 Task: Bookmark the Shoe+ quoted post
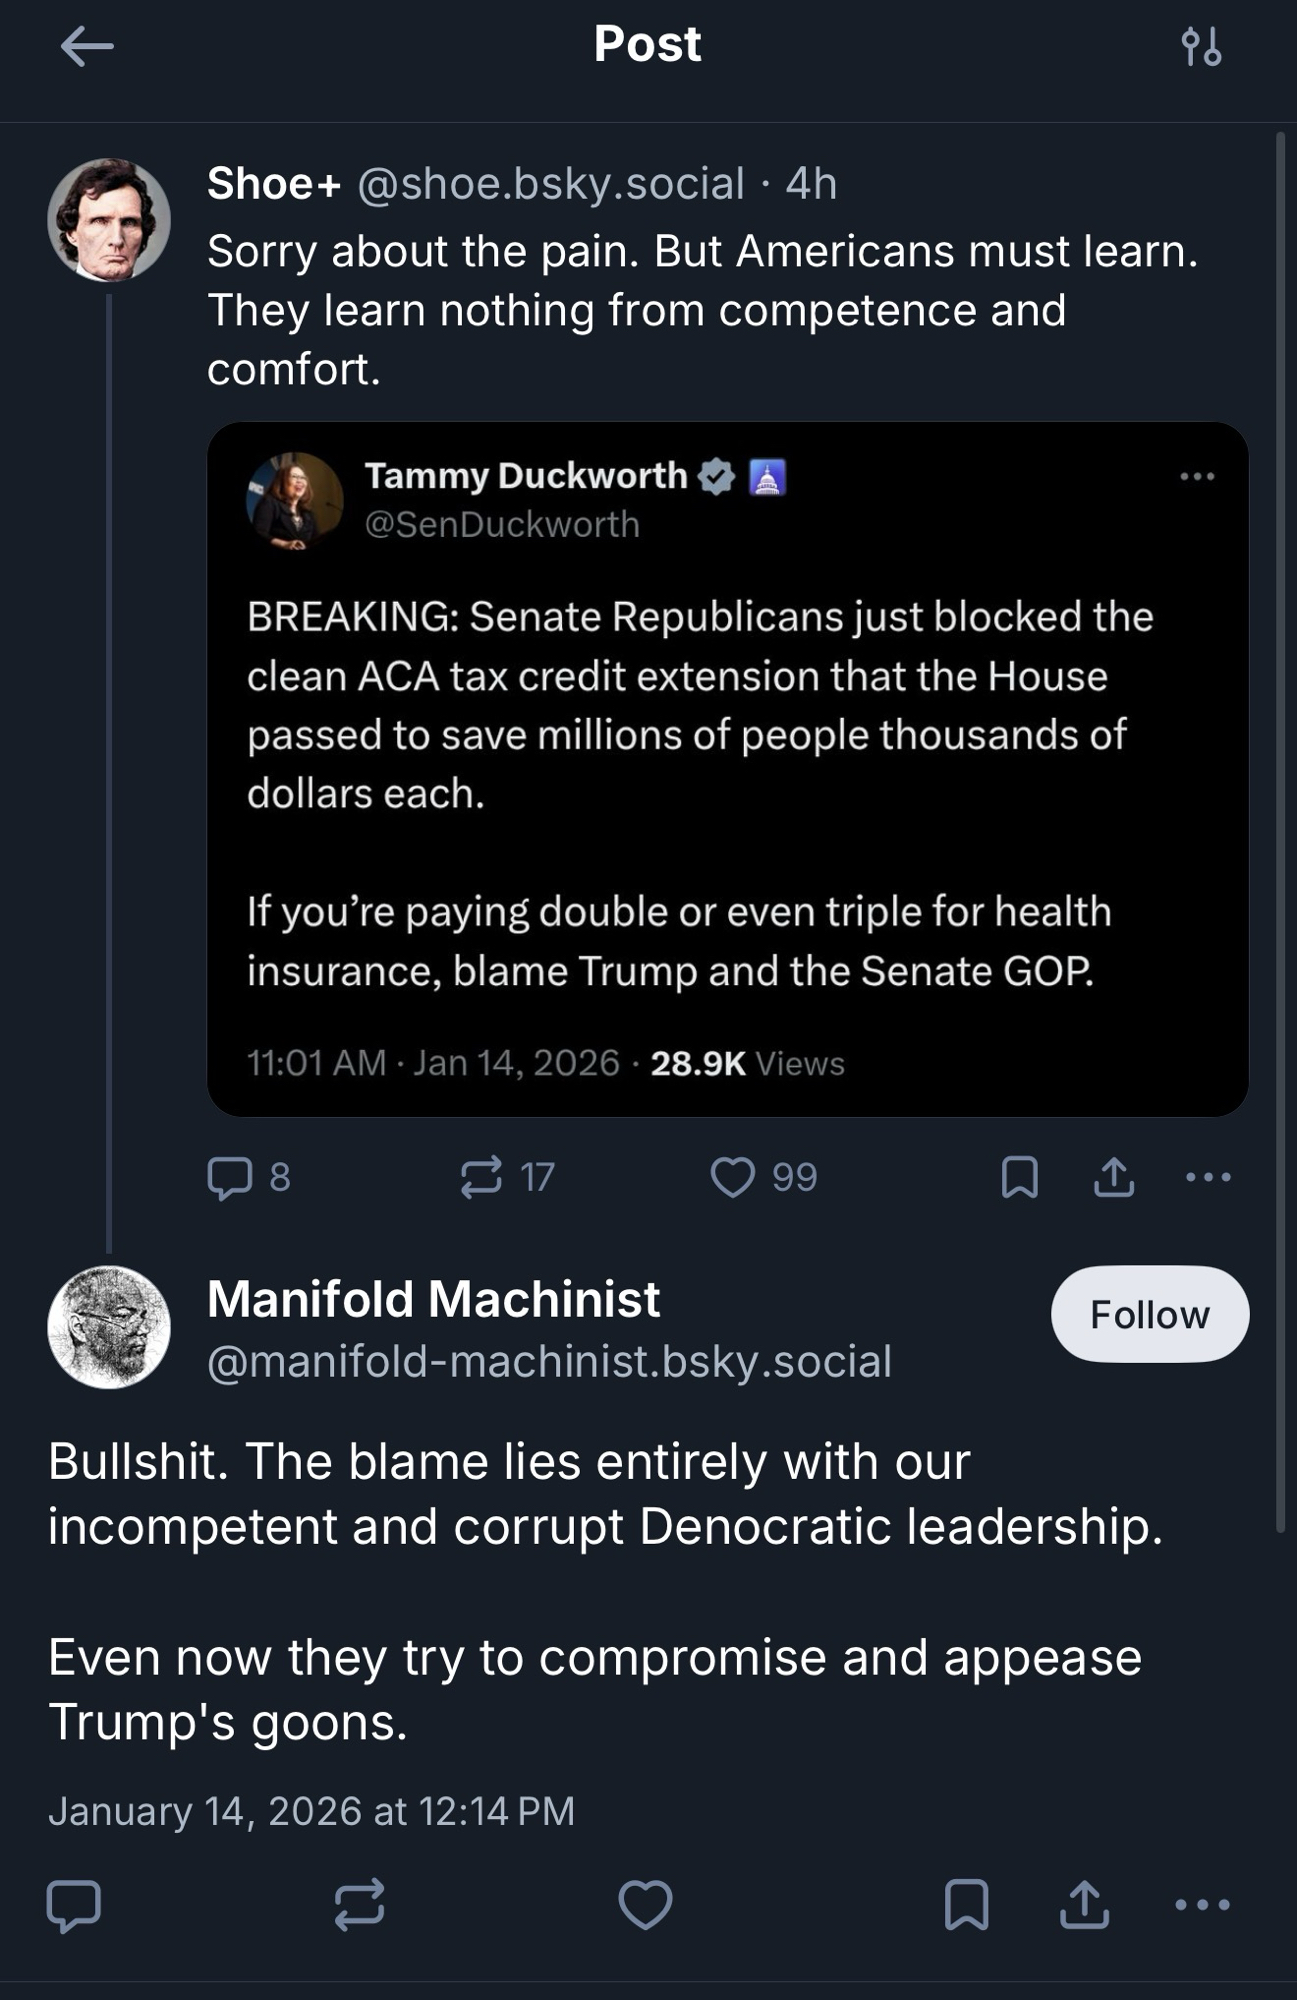(1019, 1177)
